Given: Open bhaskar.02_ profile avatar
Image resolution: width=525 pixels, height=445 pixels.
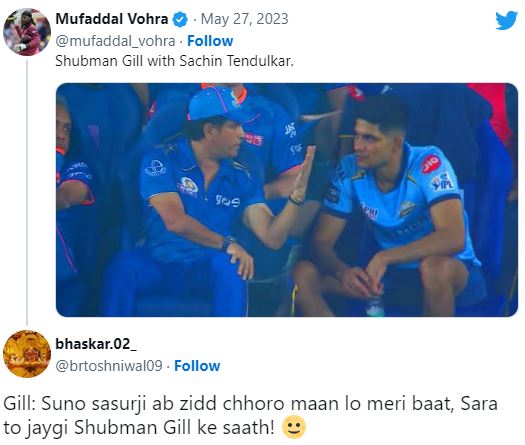Looking at the screenshot, I should (x=27, y=354).
